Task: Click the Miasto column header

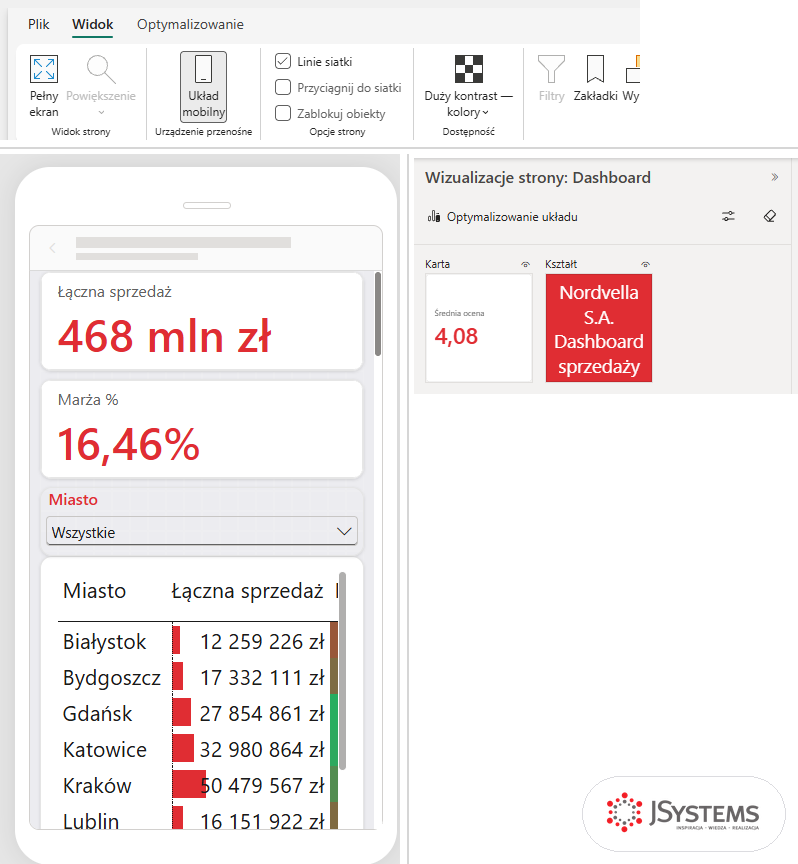Action: pos(94,591)
